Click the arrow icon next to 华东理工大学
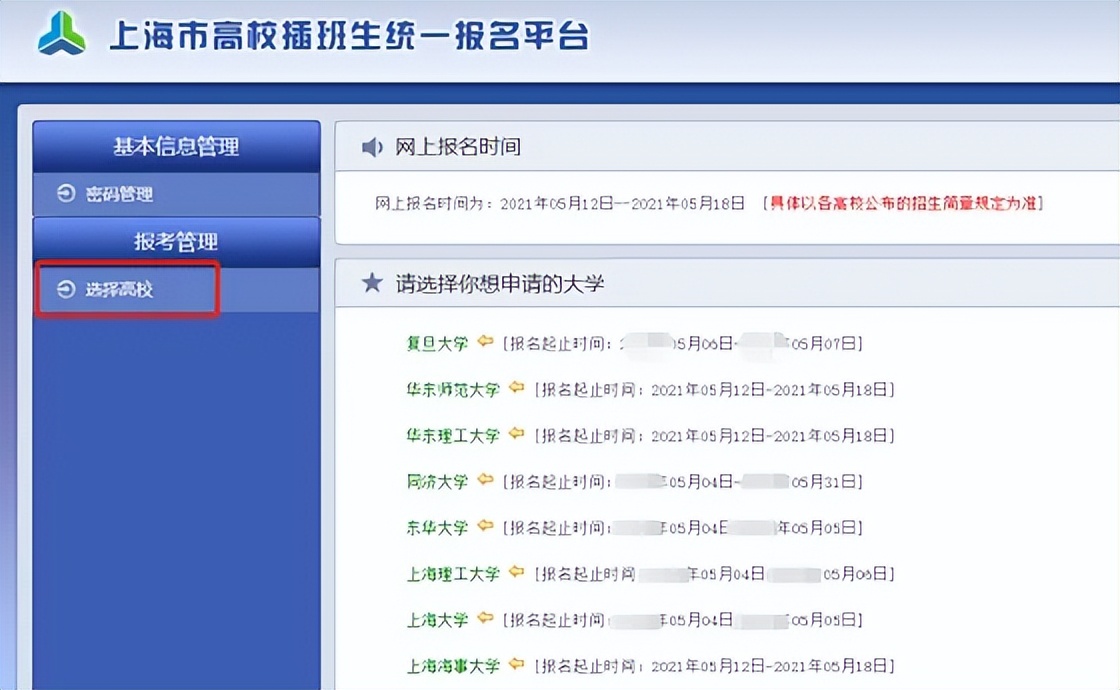This screenshot has width=1120, height=690. pos(517,434)
